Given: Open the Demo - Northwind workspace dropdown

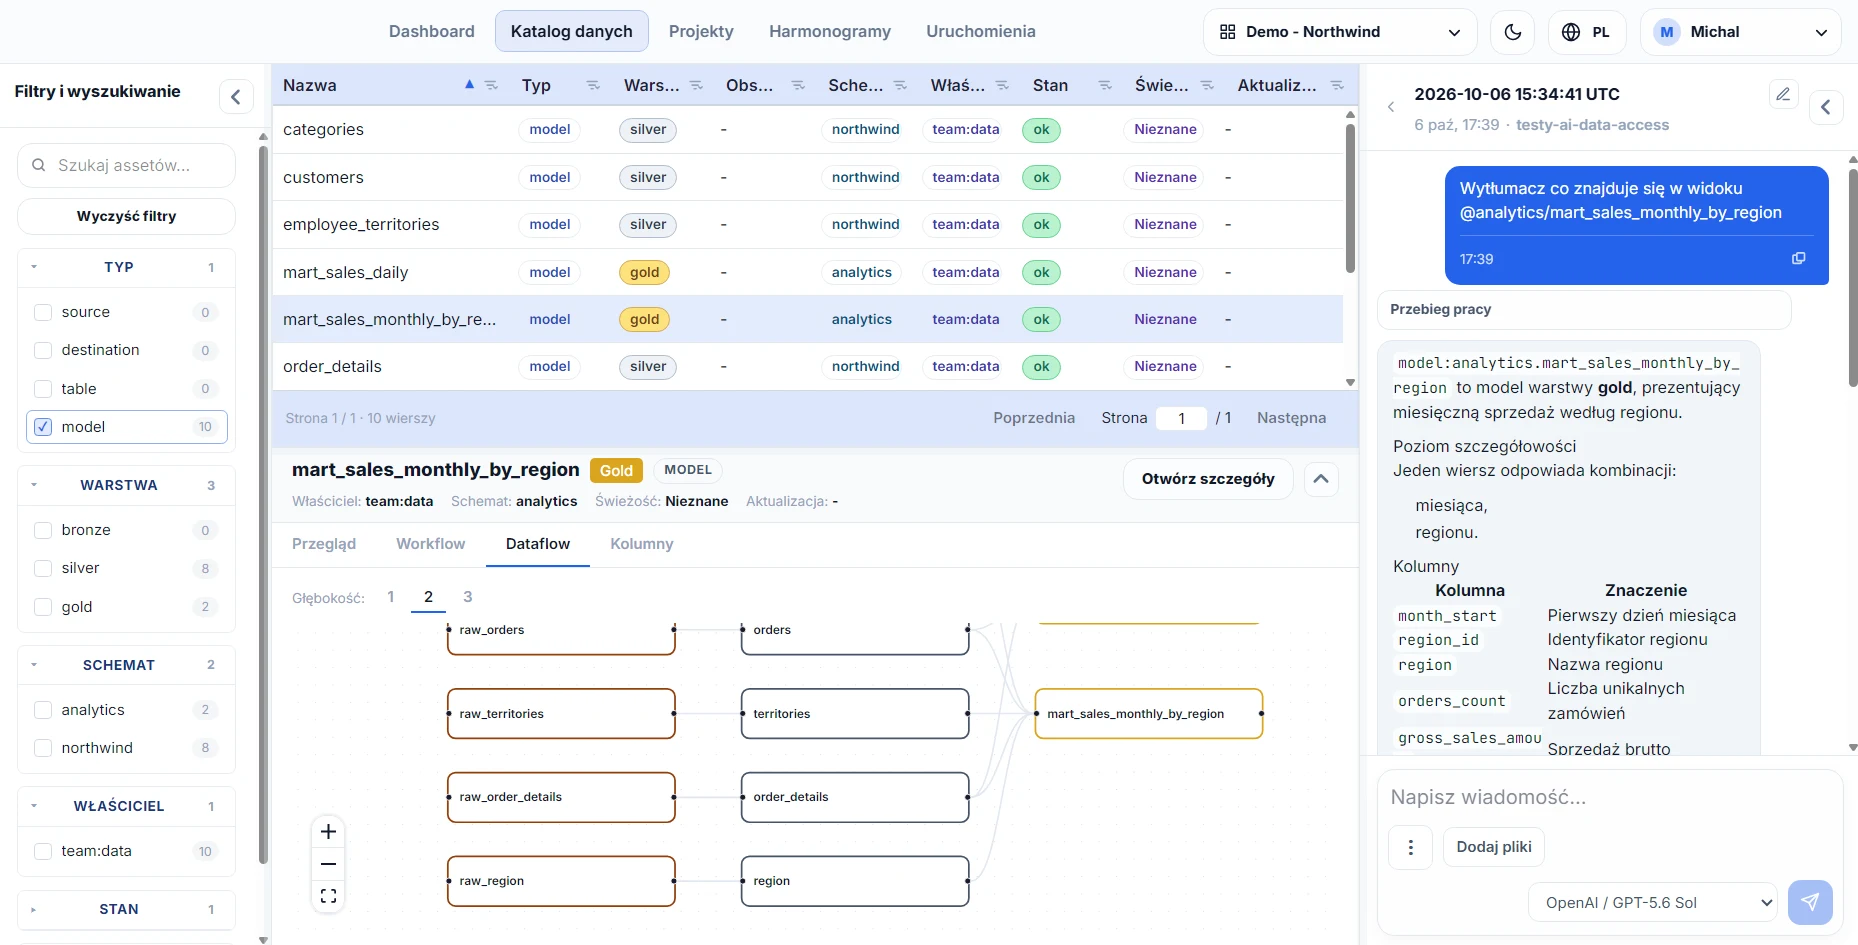Looking at the screenshot, I should point(1340,32).
